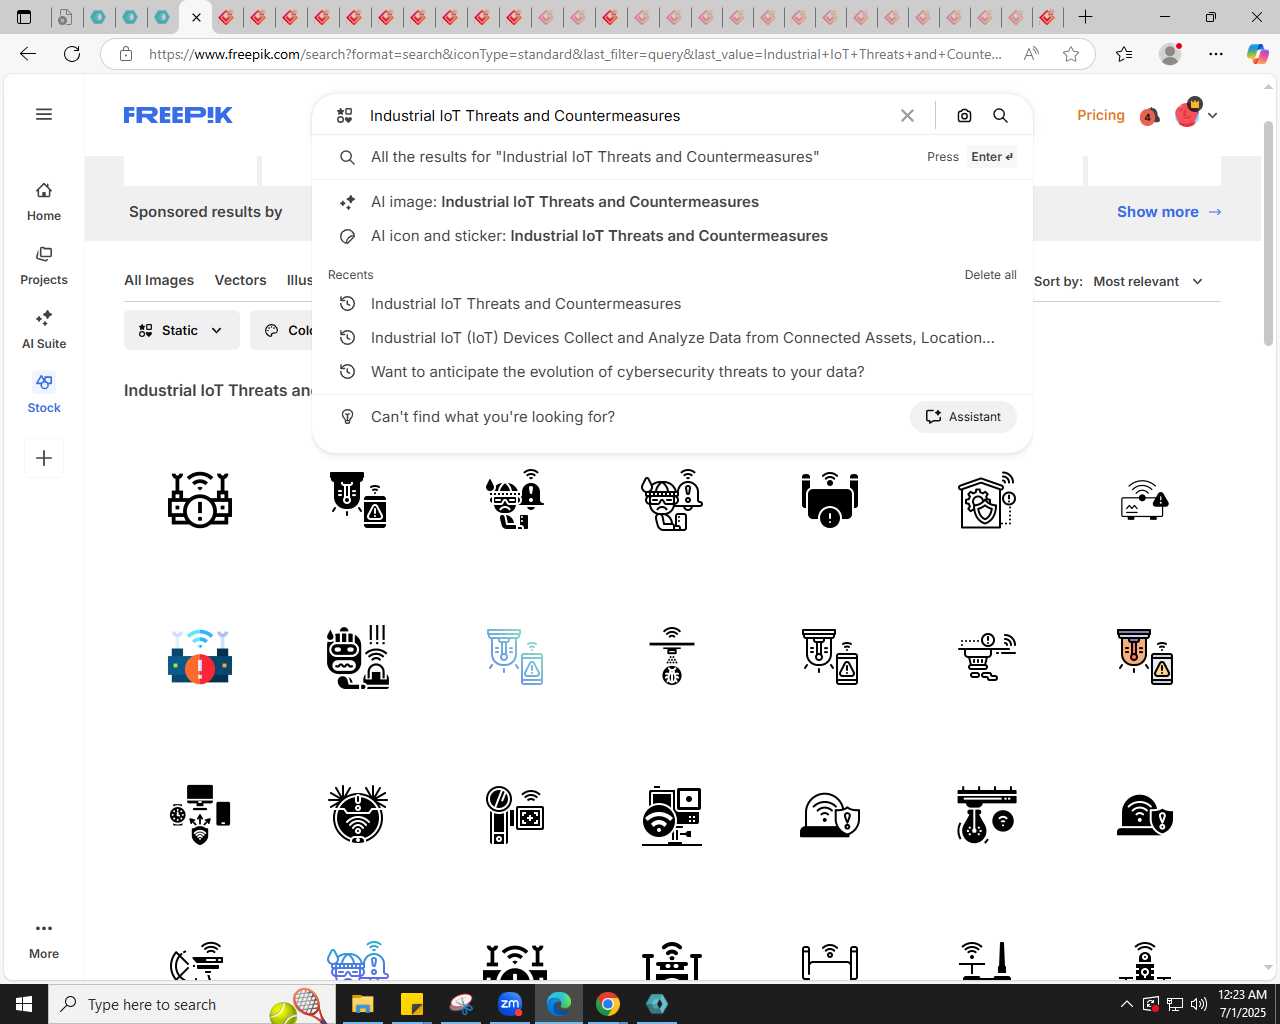Open the taskbar clock and date
The height and width of the screenshot is (1024, 1280).
click(x=1242, y=1004)
